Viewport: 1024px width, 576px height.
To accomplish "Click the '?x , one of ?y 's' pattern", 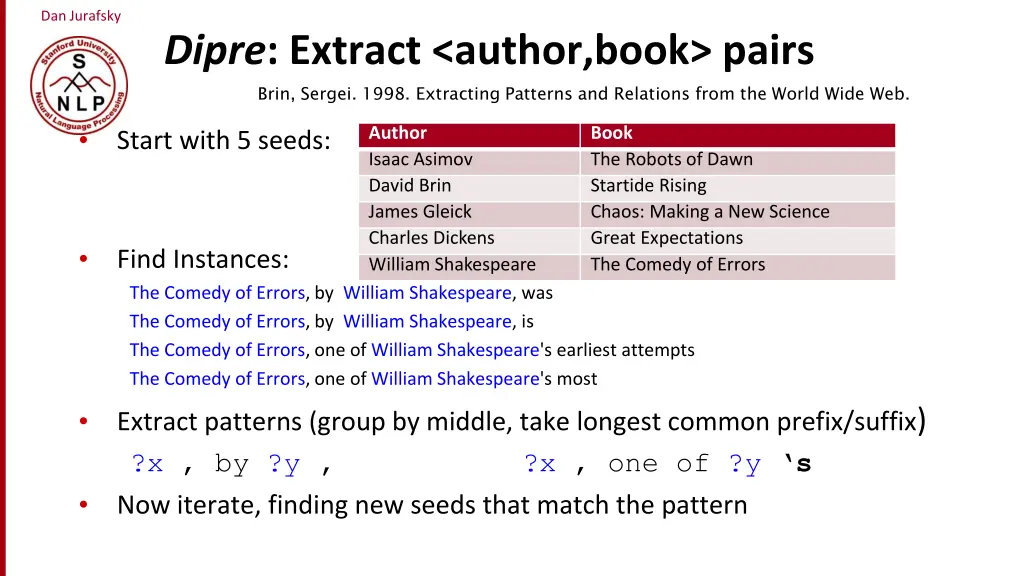I will point(667,464).
